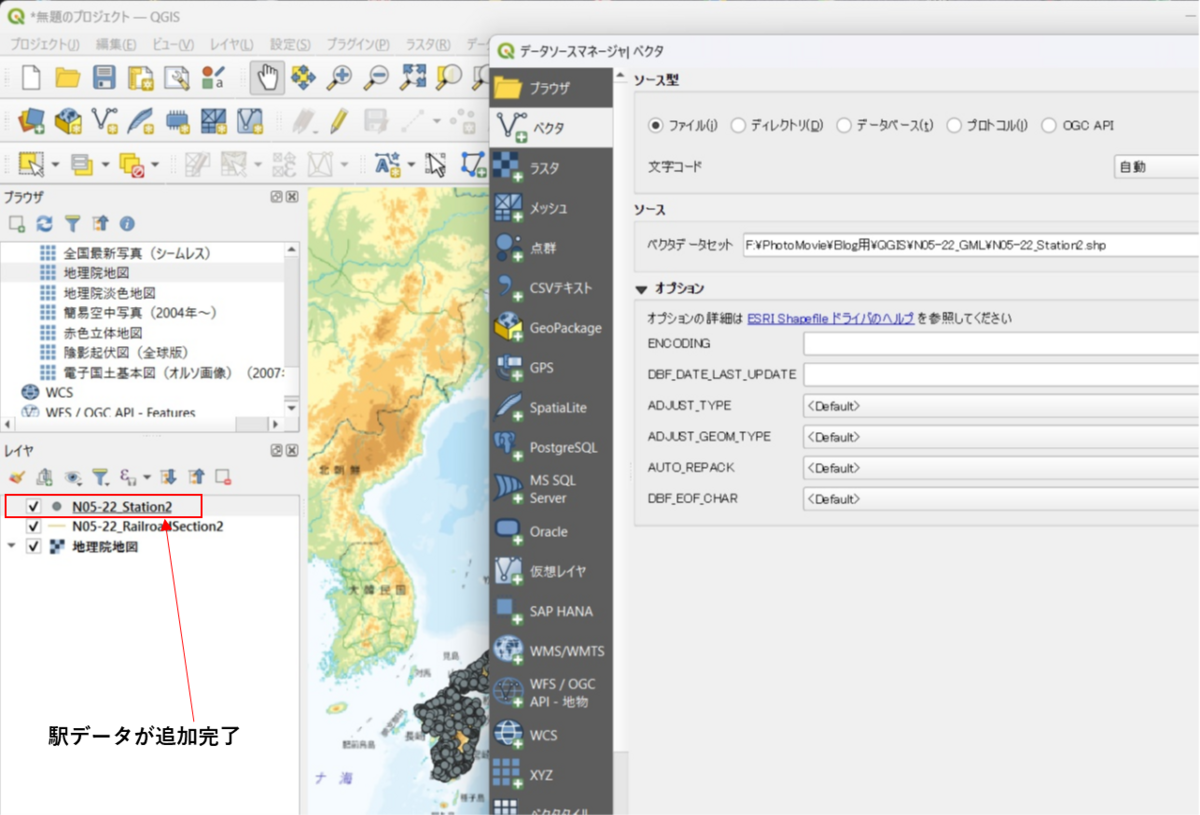Collapse the 地理院地図 layer tree arrow
Image resolution: width=1200 pixels, height=815 pixels.
[11, 547]
